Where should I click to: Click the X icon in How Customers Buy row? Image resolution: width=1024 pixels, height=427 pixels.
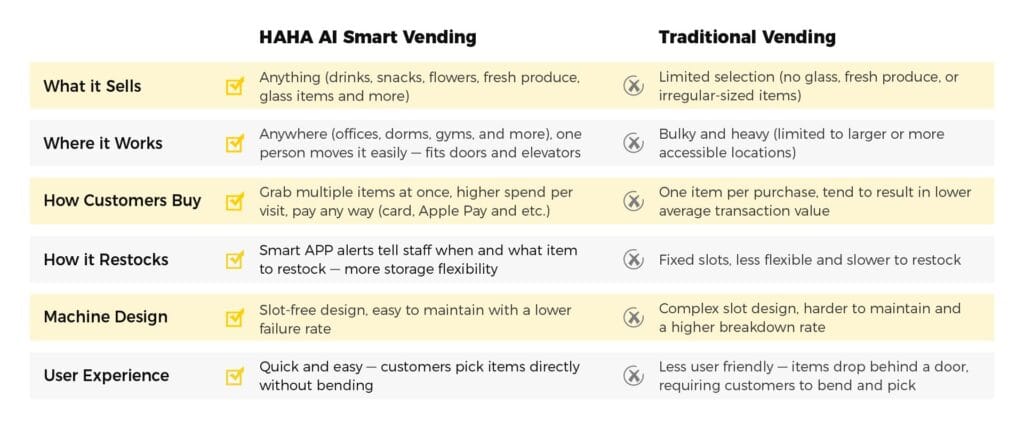point(633,201)
